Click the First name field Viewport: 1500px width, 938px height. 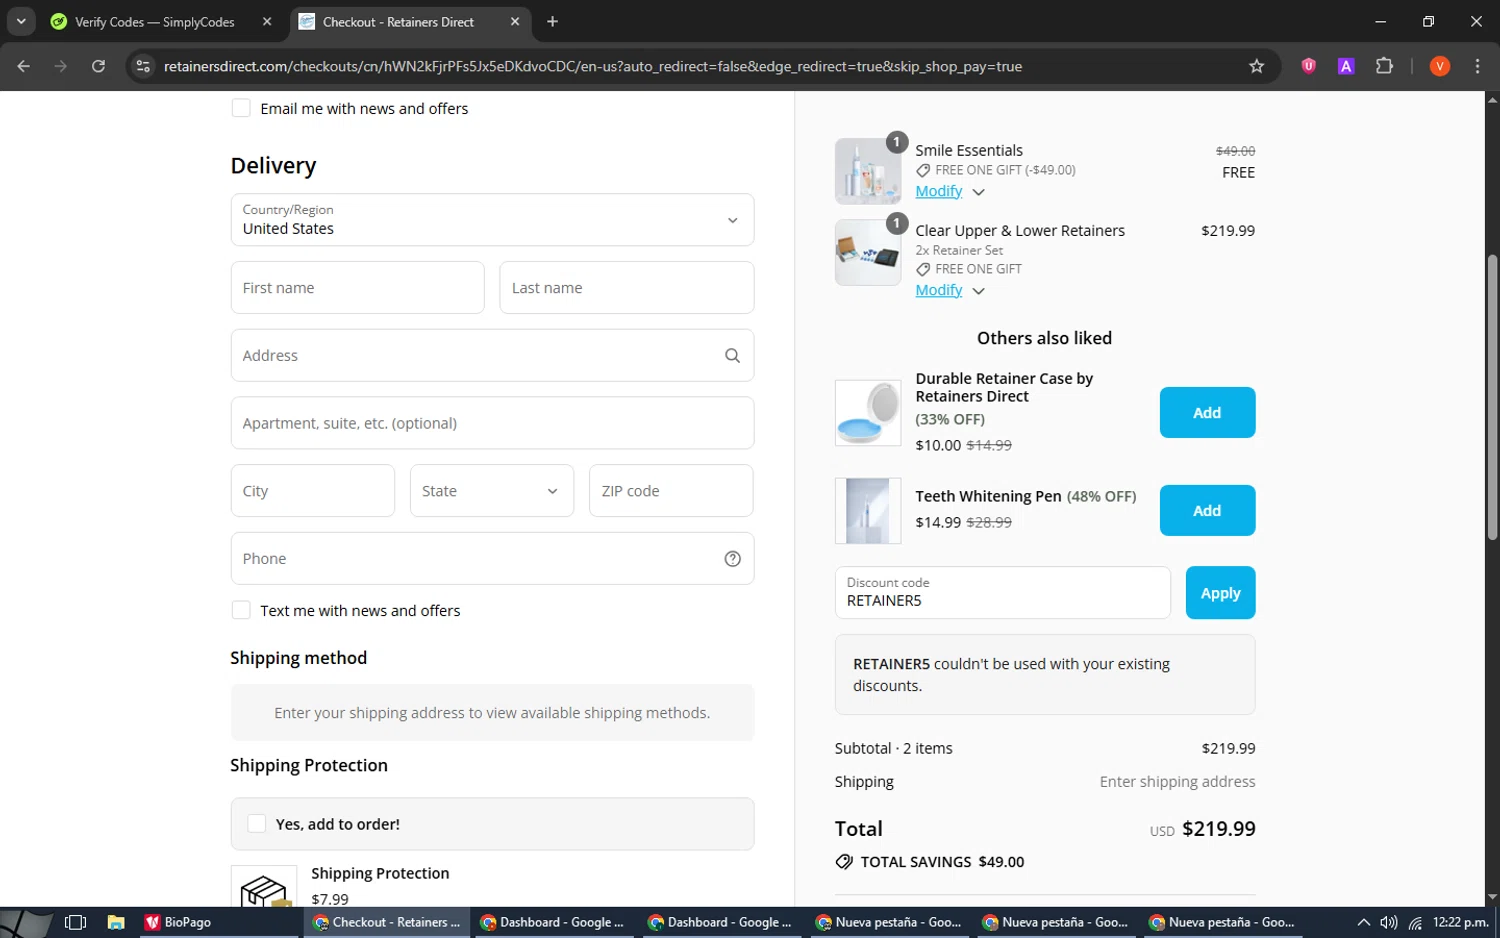click(357, 288)
